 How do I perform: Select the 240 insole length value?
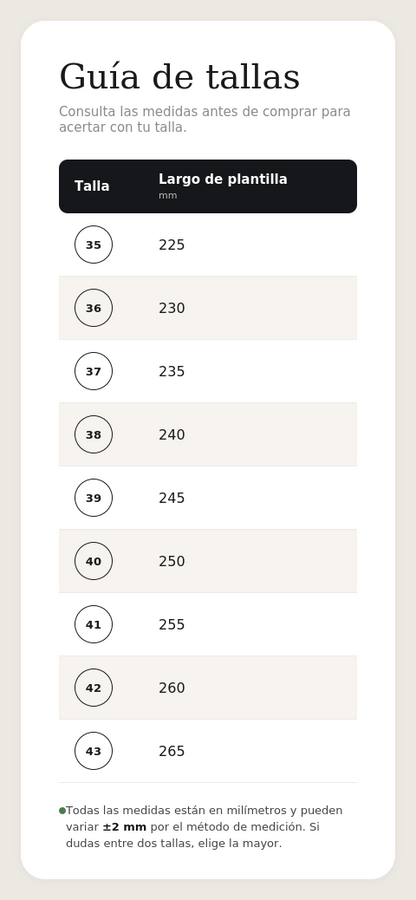172,435
